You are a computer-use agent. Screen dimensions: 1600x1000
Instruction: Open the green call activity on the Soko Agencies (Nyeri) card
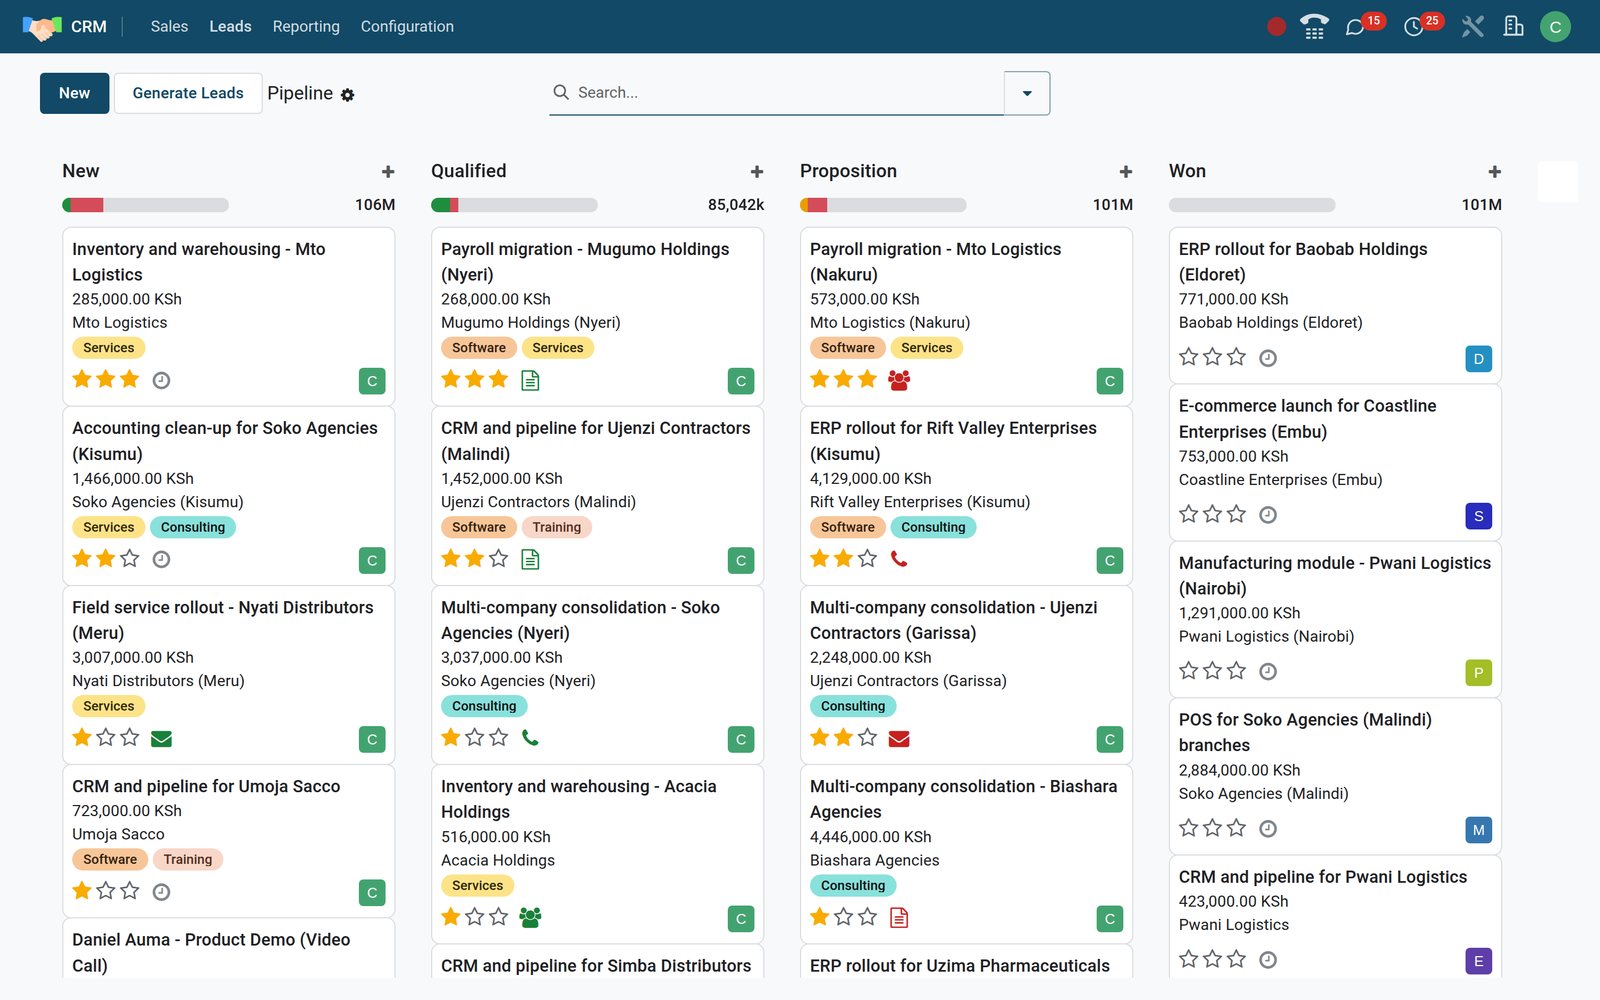pos(530,738)
